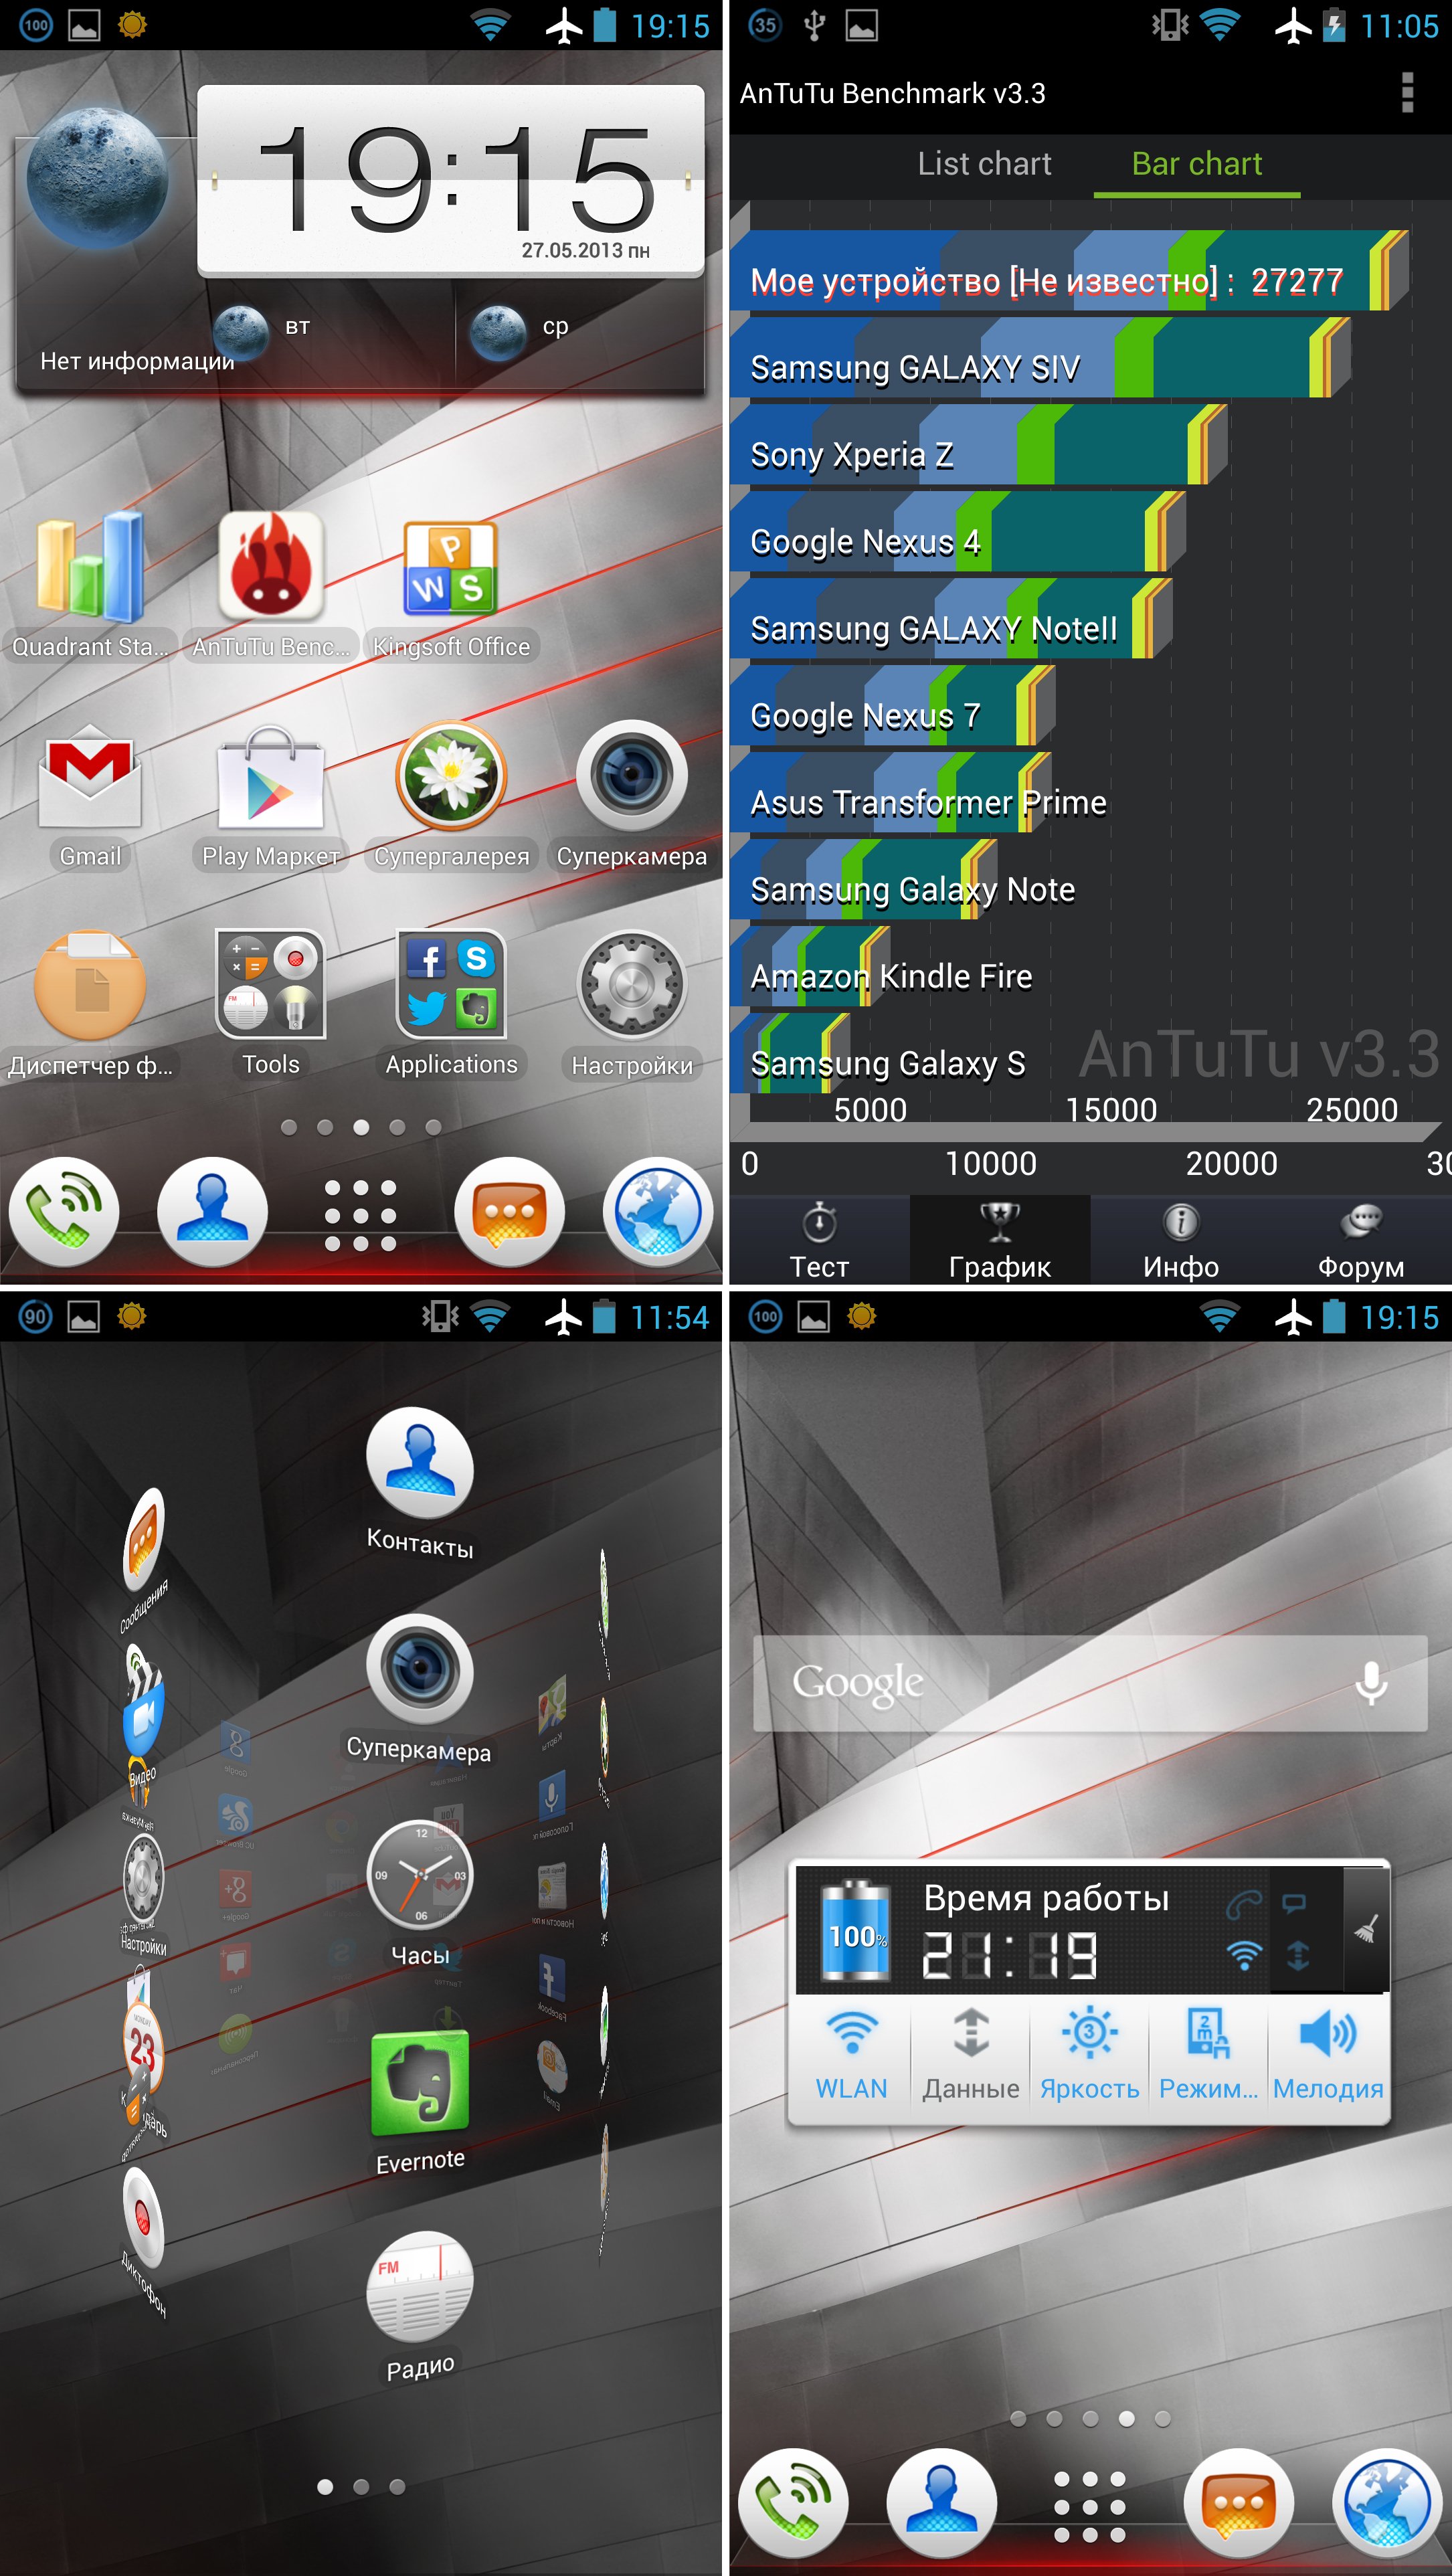Open FM Радио app
The image size is (1452, 2576).
tap(421, 2295)
